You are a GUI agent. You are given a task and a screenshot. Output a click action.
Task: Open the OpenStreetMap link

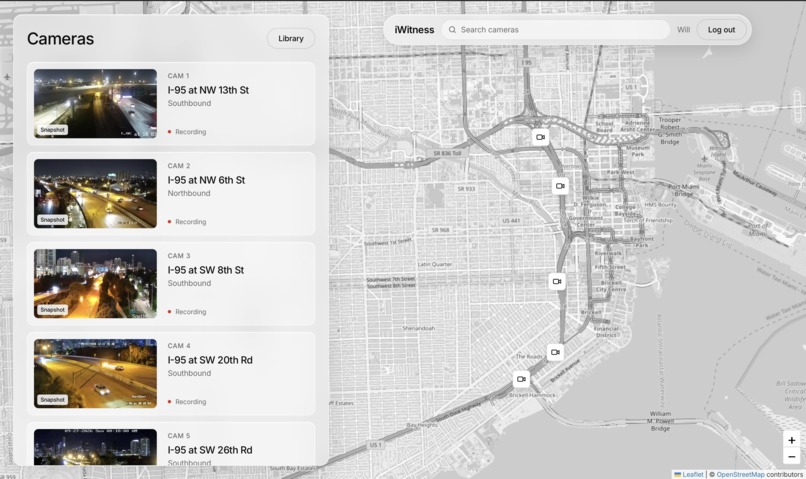[740, 474]
